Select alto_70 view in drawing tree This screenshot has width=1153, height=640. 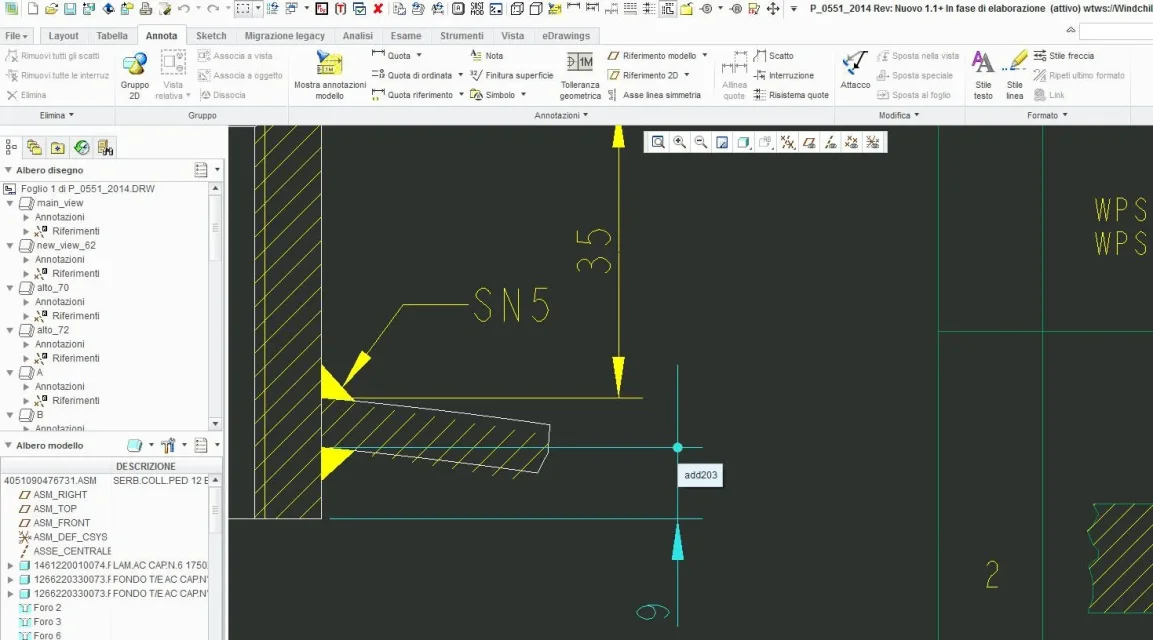pyautogui.click(x=53, y=288)
